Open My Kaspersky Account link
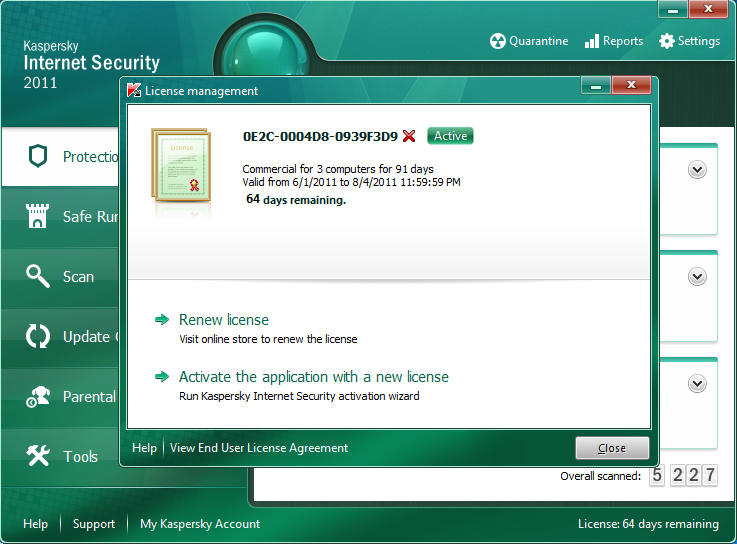Screen dimensions: 737x544 (x=200, y=524)
